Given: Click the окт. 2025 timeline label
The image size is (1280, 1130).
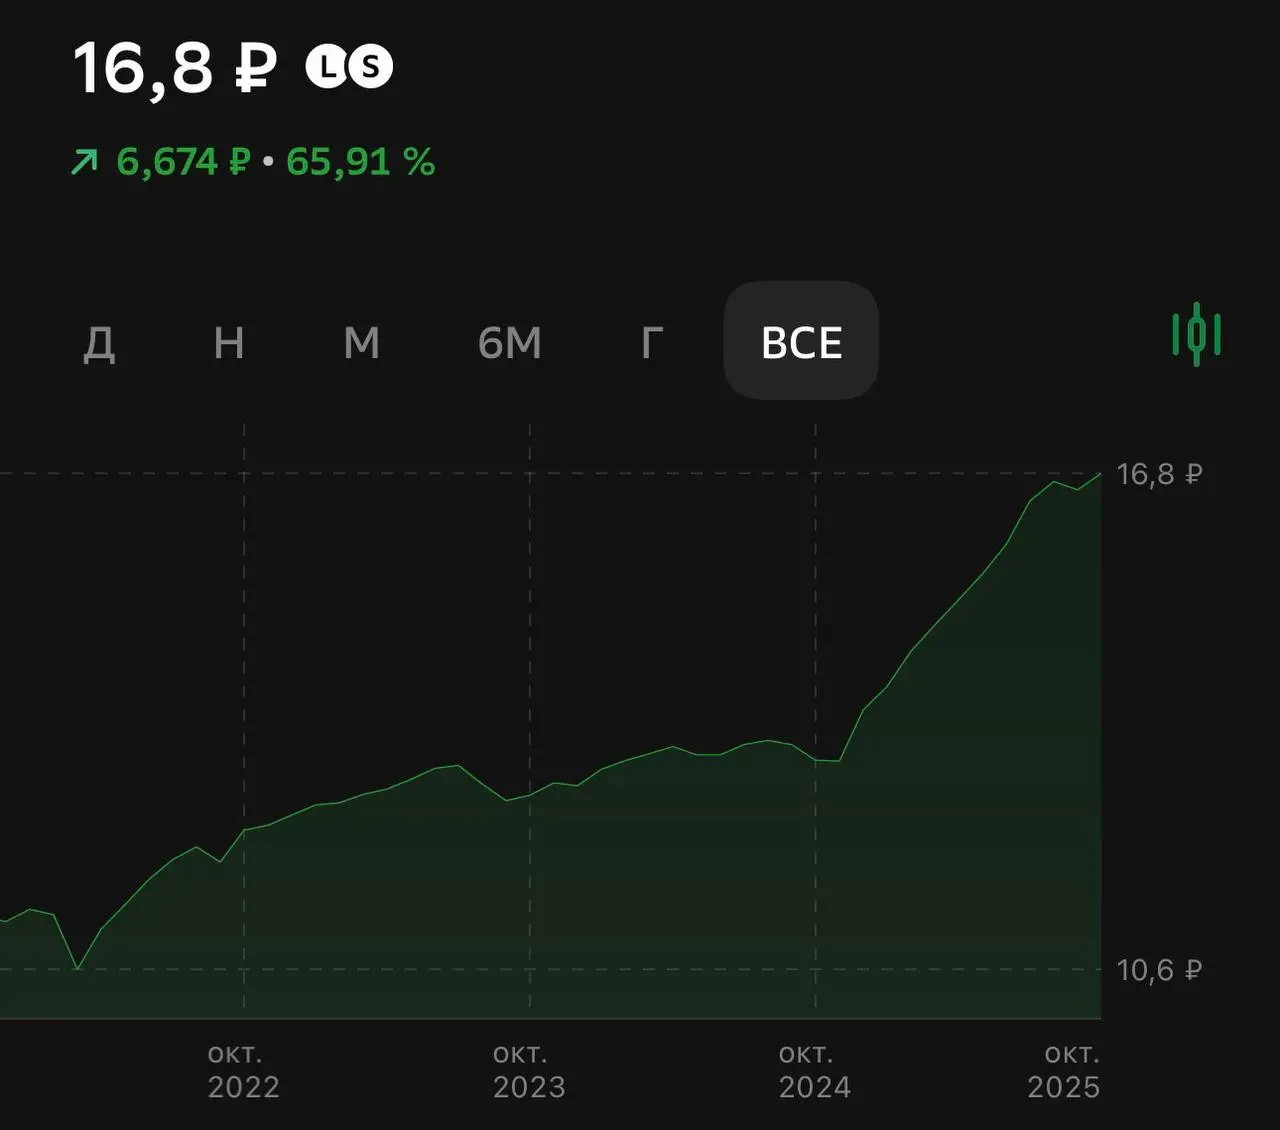Looking at the screenshot, I should click(x=1064, y=1071).
